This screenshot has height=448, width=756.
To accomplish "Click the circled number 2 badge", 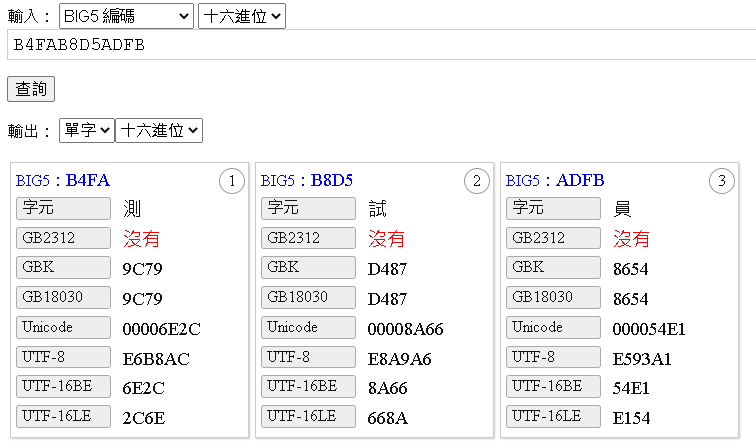I will click(x=477, y=181).
